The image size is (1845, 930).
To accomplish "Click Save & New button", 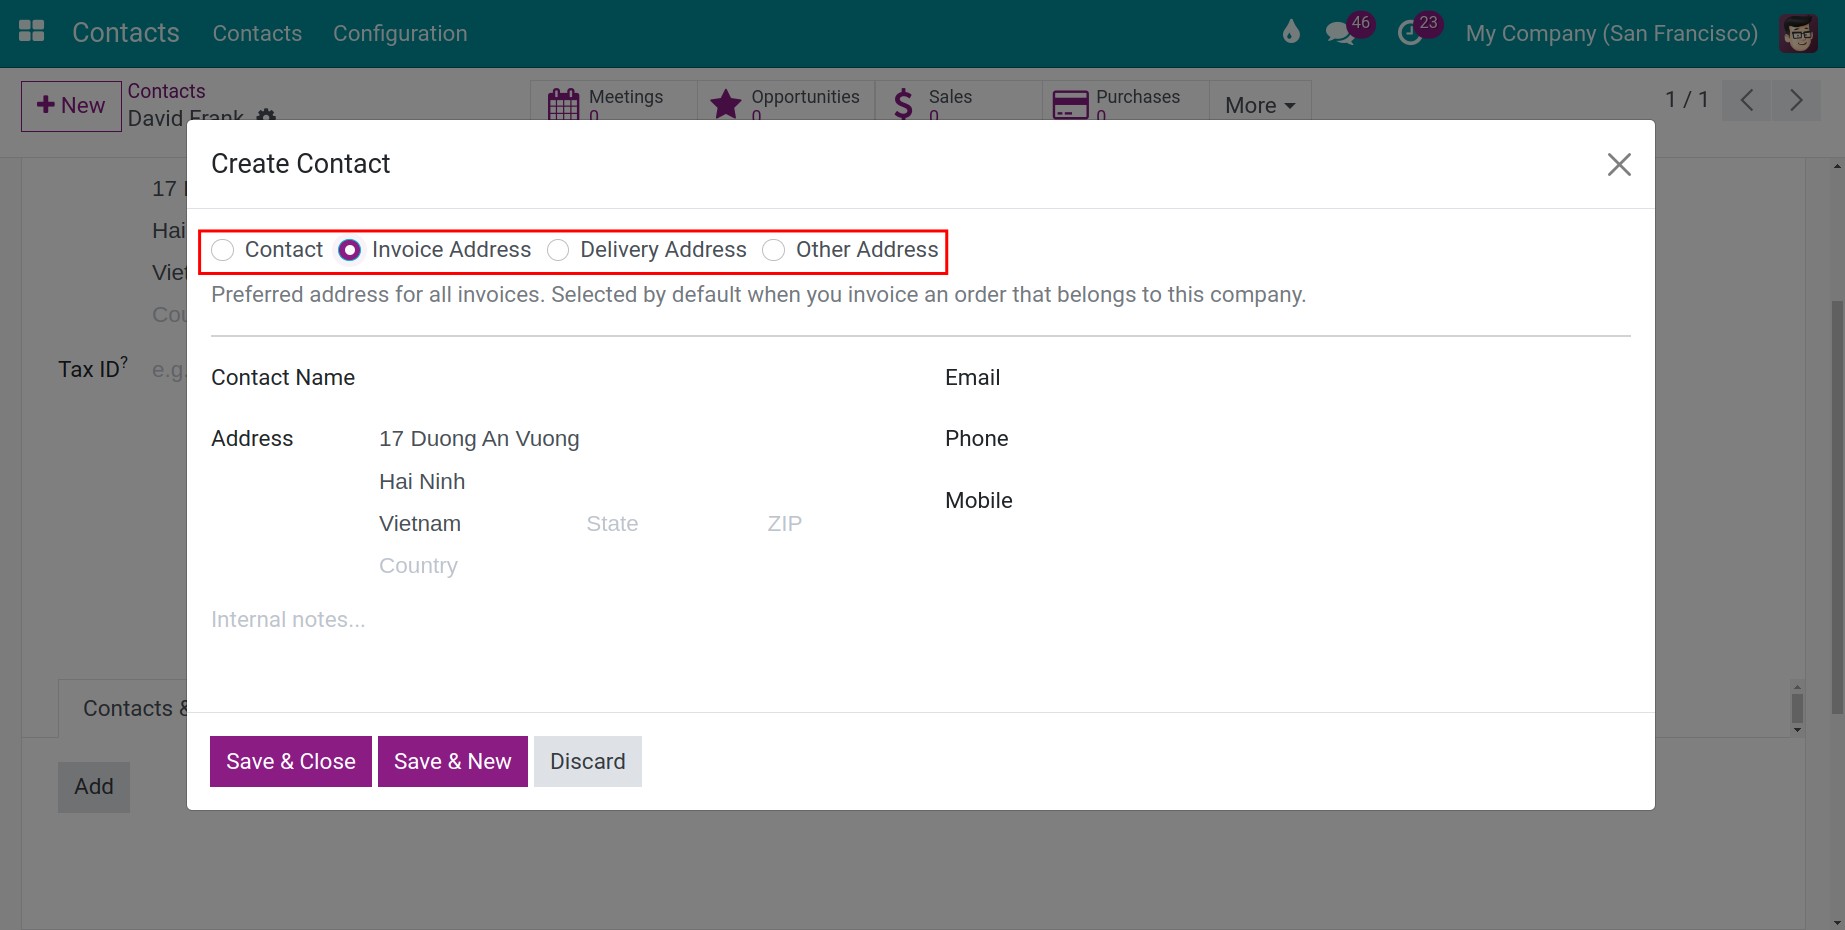I will (x=453, y=762).
